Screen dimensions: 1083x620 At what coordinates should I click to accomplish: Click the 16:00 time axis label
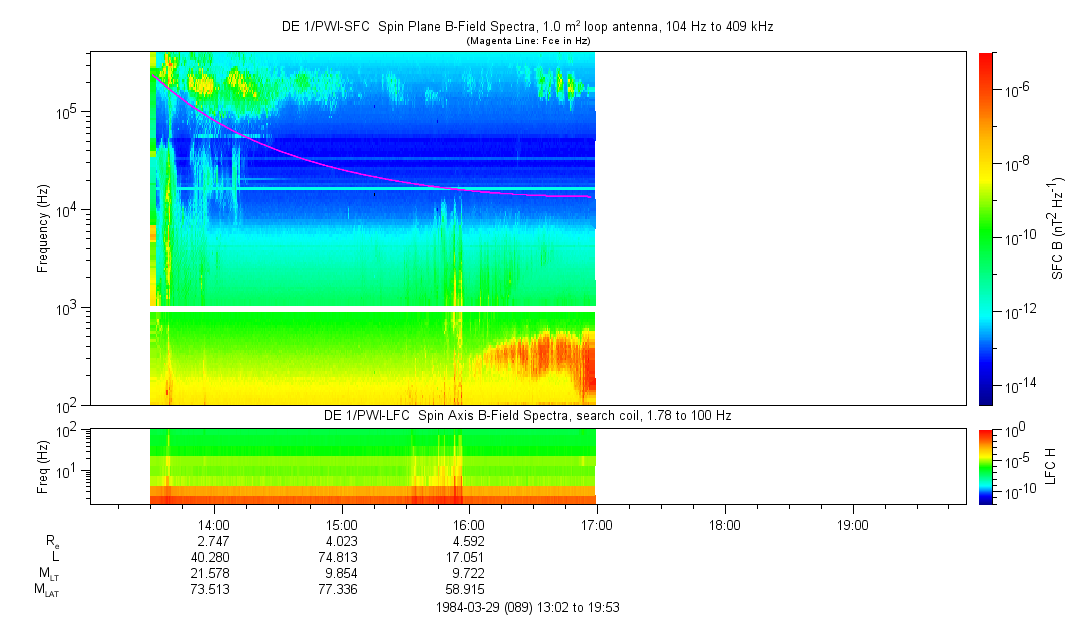point(469,524)
